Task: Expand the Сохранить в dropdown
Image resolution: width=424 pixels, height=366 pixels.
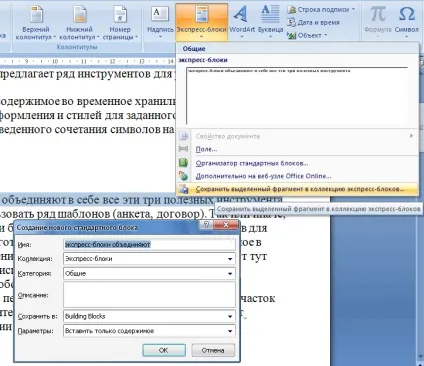Action: 230,316
